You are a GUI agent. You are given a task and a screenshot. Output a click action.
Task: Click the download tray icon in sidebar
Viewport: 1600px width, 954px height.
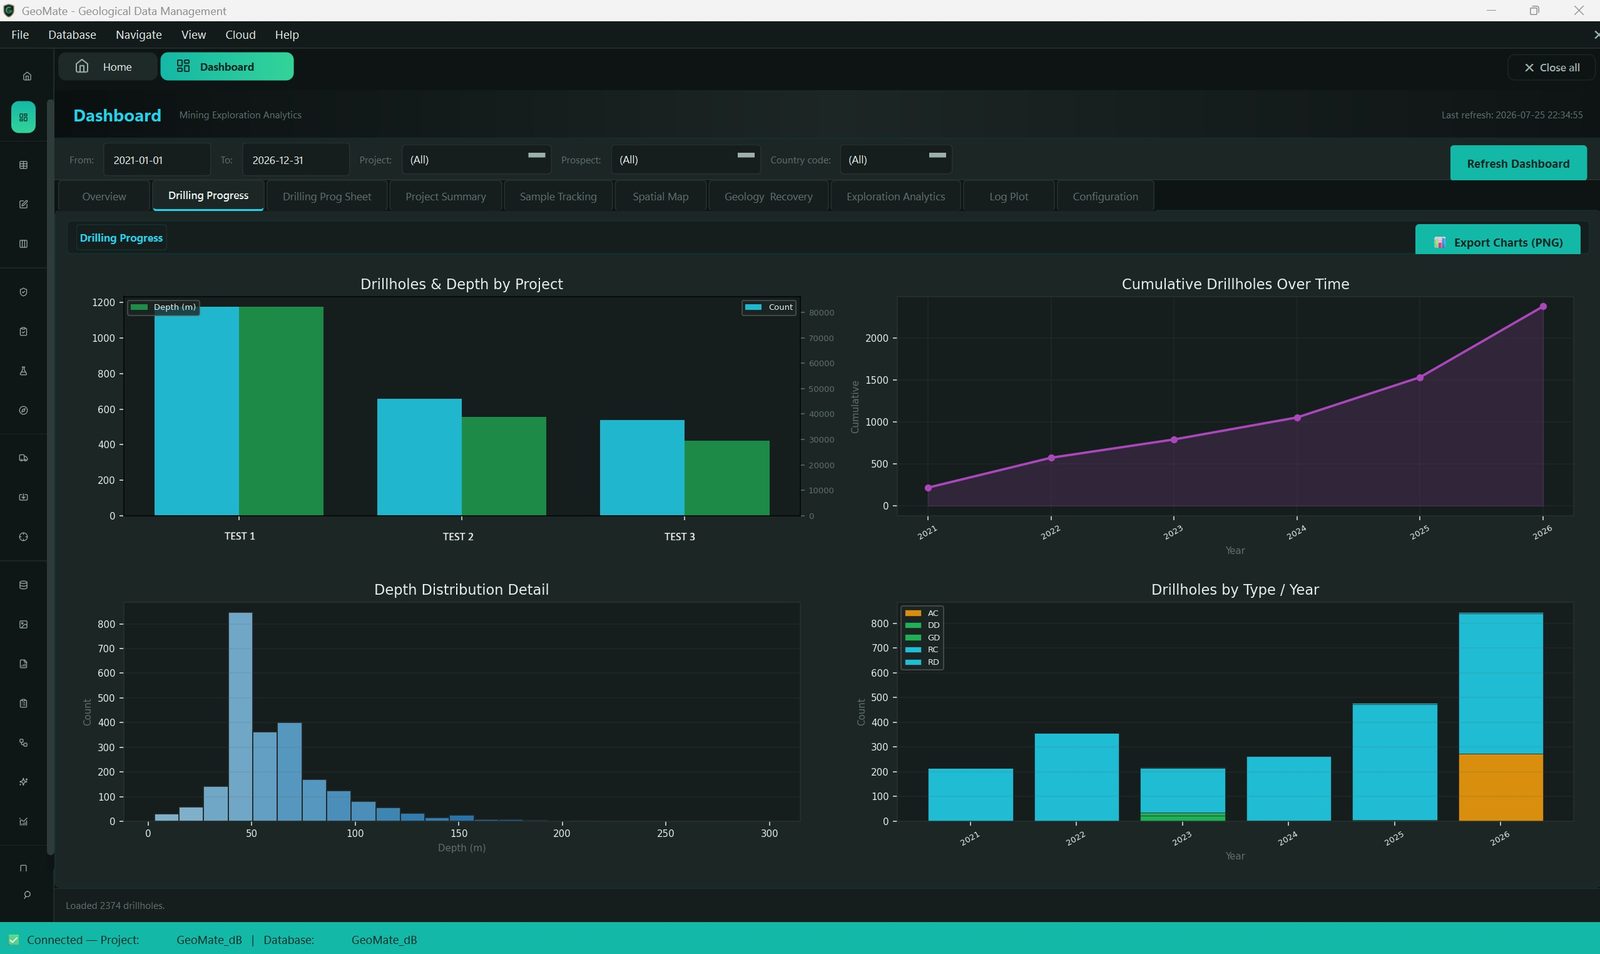[23, 497]
